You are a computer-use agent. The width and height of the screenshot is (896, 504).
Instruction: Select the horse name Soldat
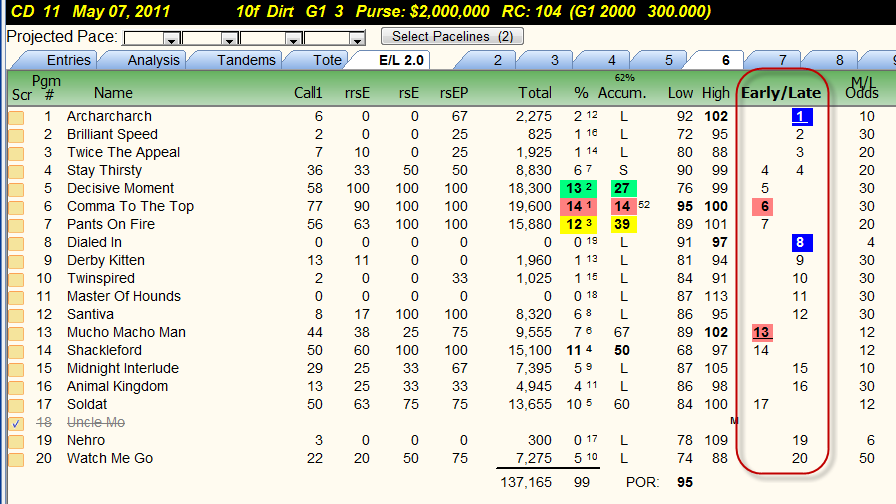(x=87, y=405)
